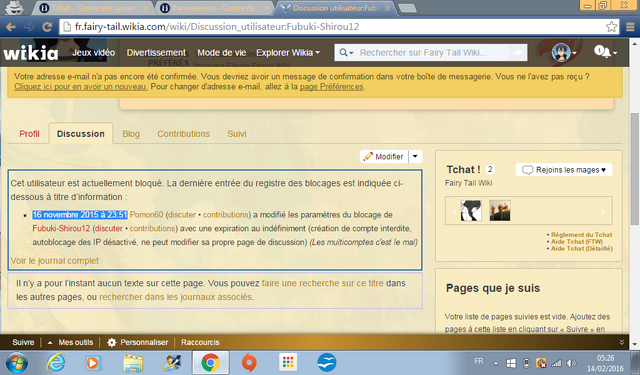
Task: Switch to Tchat browser tab
Action: pos(95,8)
